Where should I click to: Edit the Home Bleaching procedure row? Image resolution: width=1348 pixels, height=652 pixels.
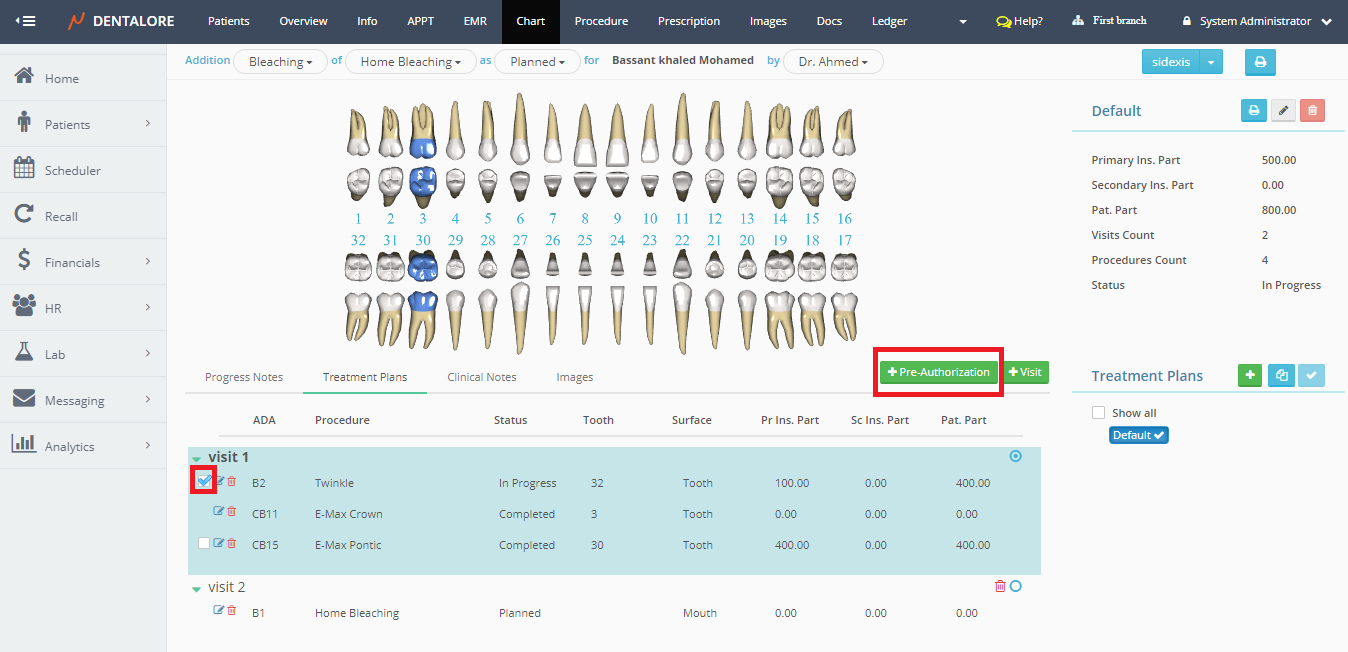coord(218,611)
